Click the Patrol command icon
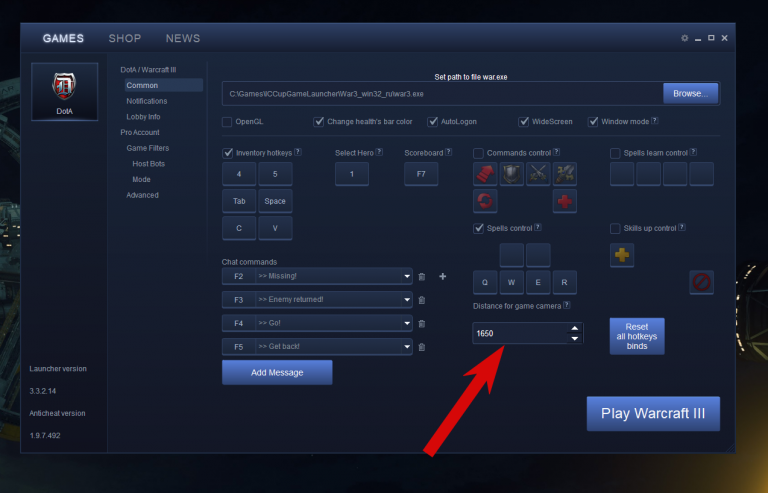This screenshot has width=768, height=493. pos(564,174)
